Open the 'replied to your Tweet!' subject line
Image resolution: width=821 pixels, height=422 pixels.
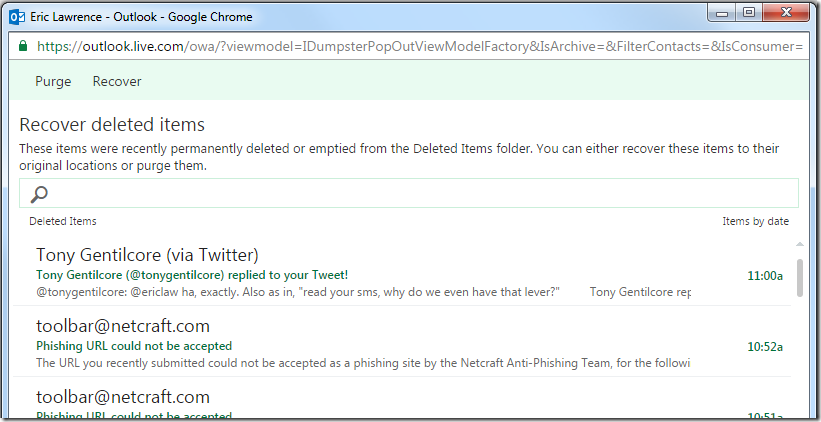click(x=191, y=274)
